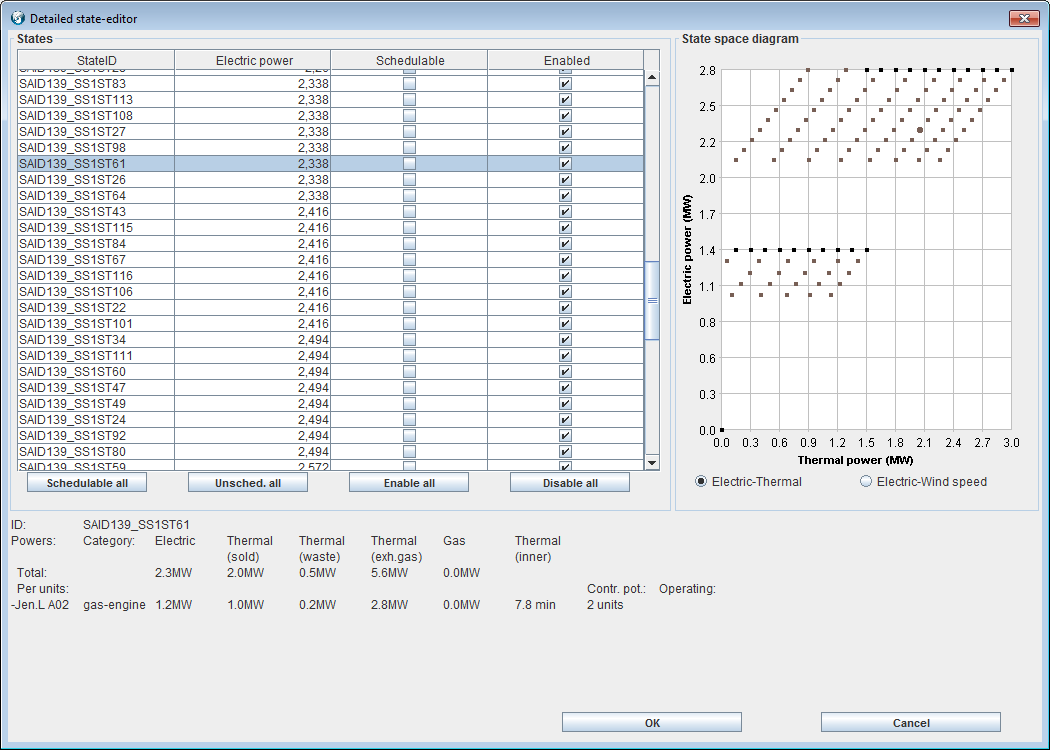Toggle Schedulable for SAID139_SS1ST43
The image size is (1050, 750).
pos(409,212)
